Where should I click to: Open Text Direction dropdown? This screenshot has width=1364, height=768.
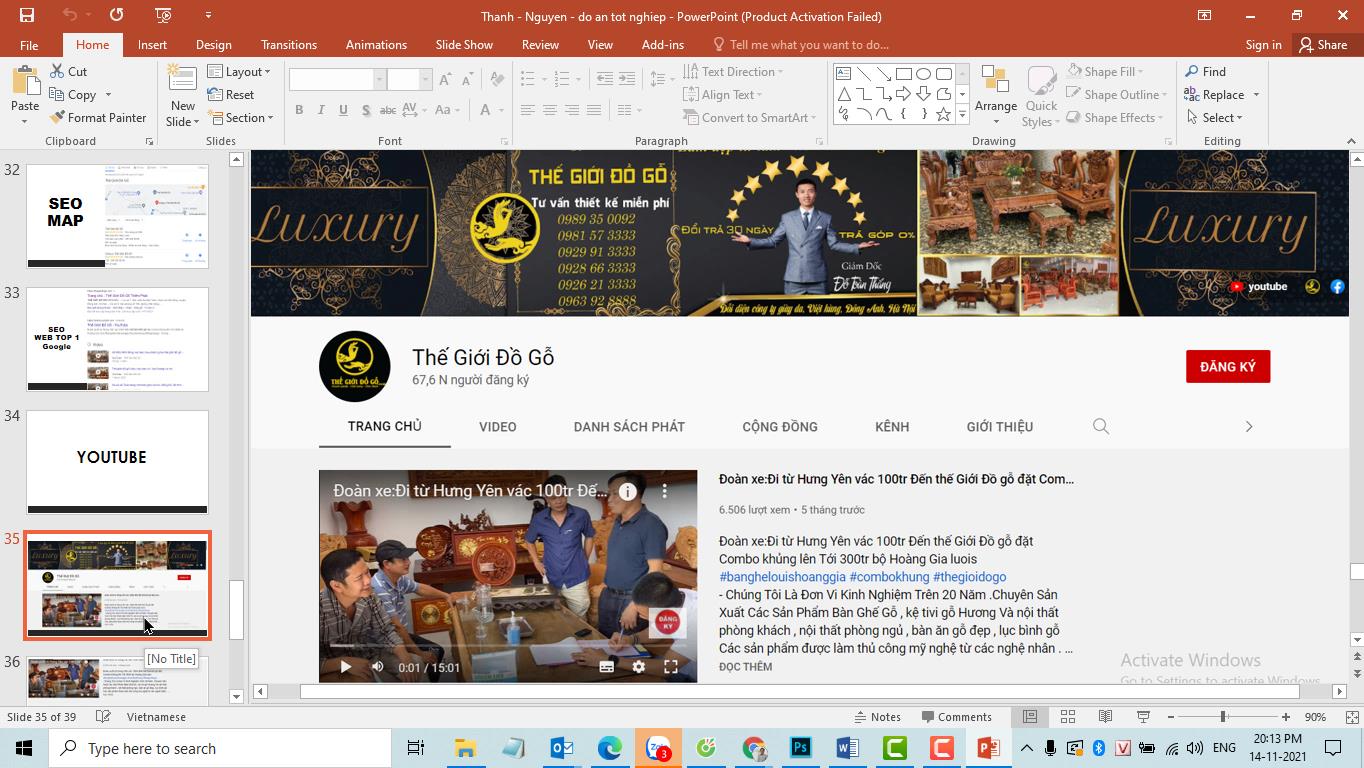(x=733, y=71)
